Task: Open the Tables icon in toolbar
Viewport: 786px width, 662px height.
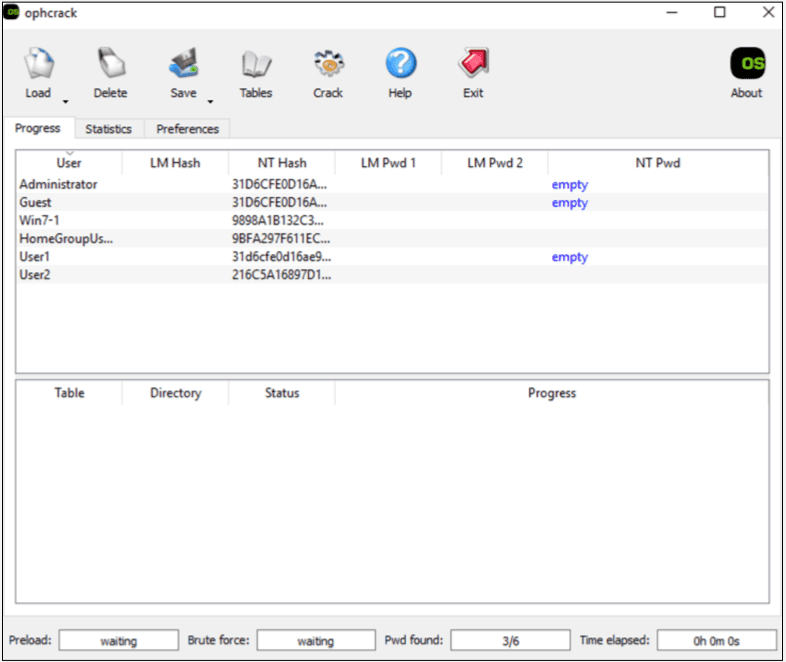Action: 256,66
